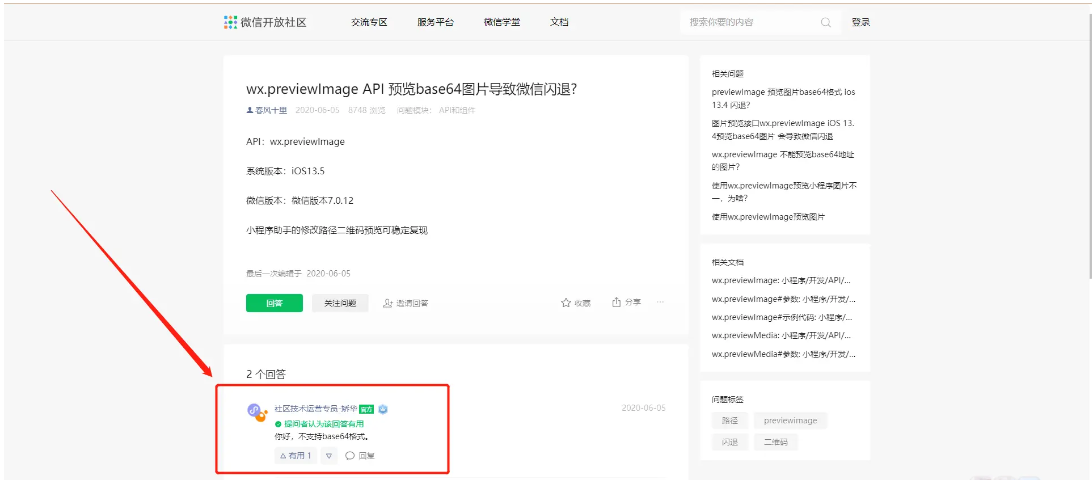Open doc wx.previewMedia: 小程序/开发/API
This screenshot has height=480, width=1092.
(781, 335)
